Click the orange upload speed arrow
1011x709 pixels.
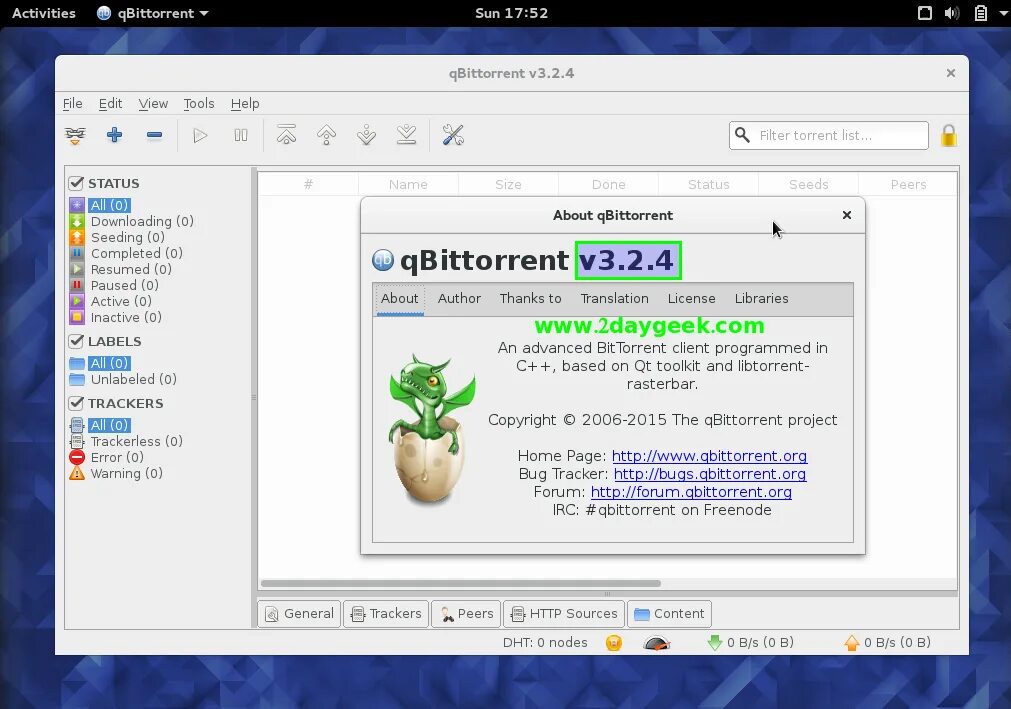pyautogui.click(x=852, y=643)
